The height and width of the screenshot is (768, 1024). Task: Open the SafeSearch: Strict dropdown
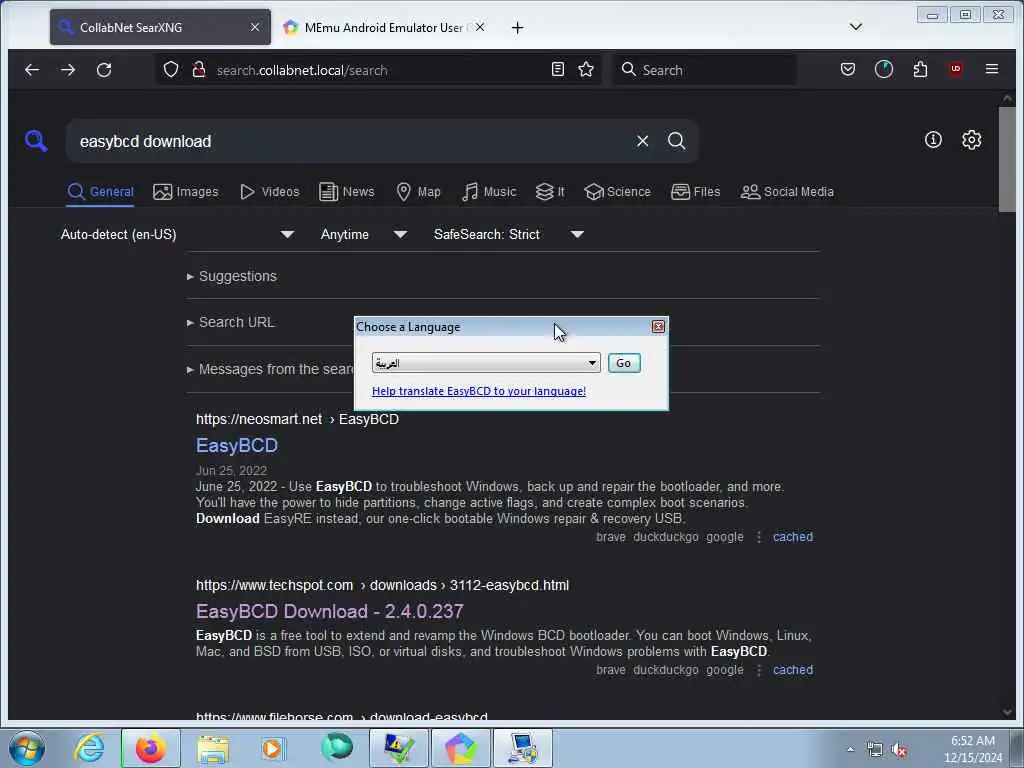coord(508,234)
